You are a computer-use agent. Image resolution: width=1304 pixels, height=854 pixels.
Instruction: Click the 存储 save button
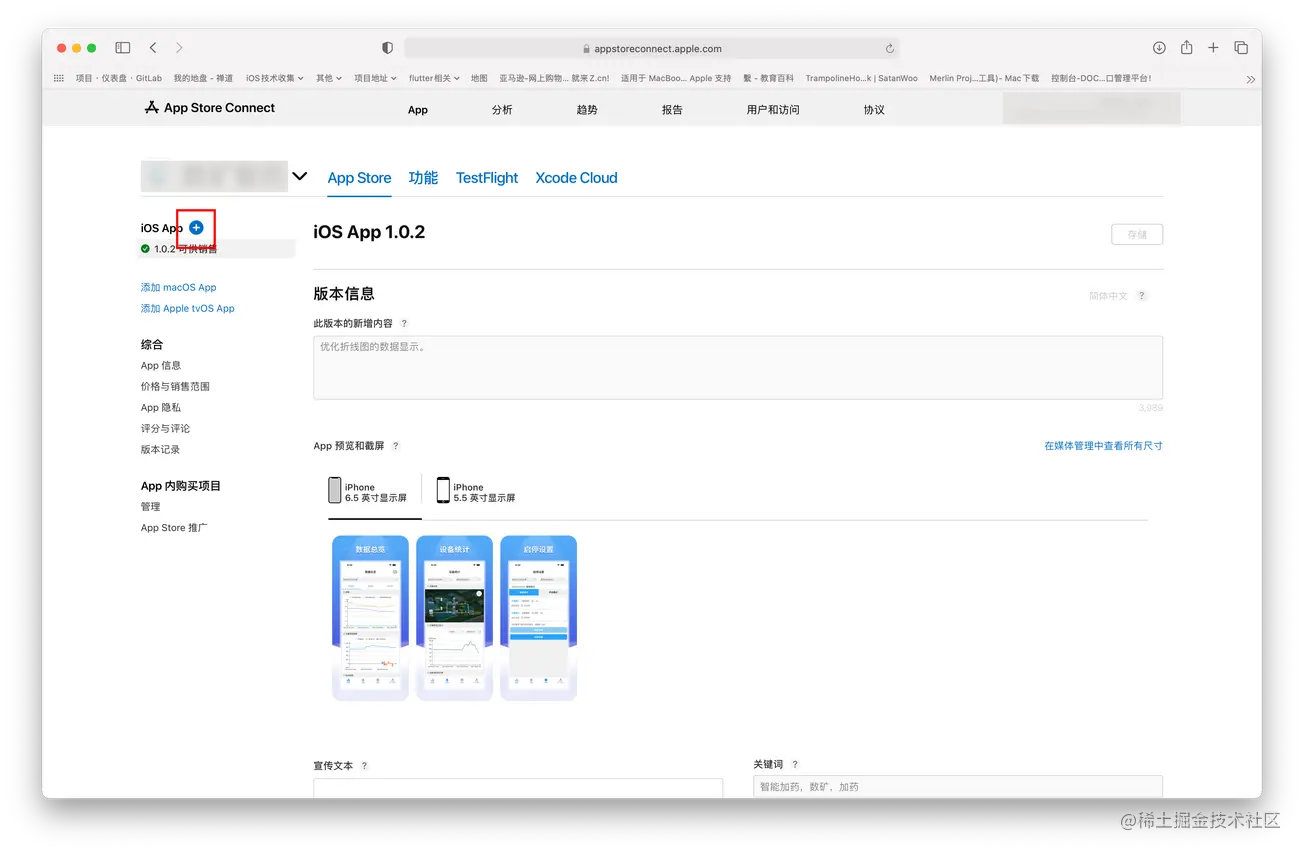click(x=1136, y=233)
